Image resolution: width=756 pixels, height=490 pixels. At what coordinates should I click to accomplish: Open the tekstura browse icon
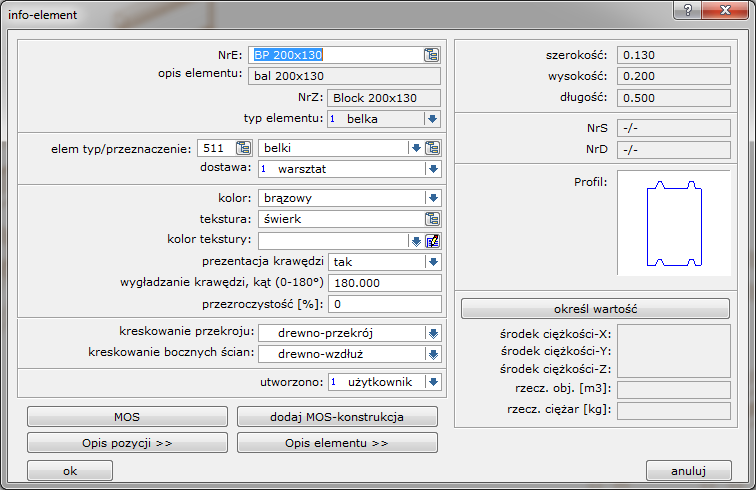point(432,218)
